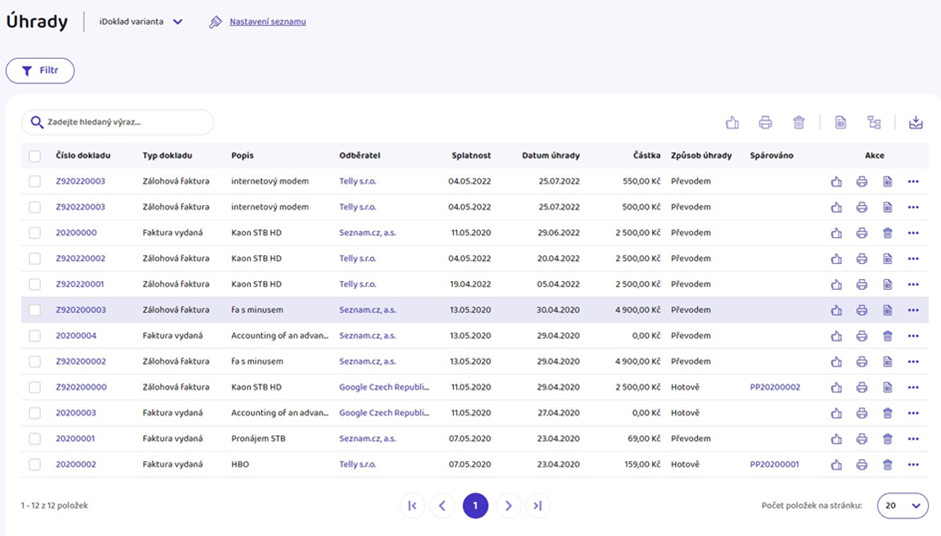Open the iDoklad varianta dropdown
Viewport: 941px width, 536px height.
tap(141, 22)
